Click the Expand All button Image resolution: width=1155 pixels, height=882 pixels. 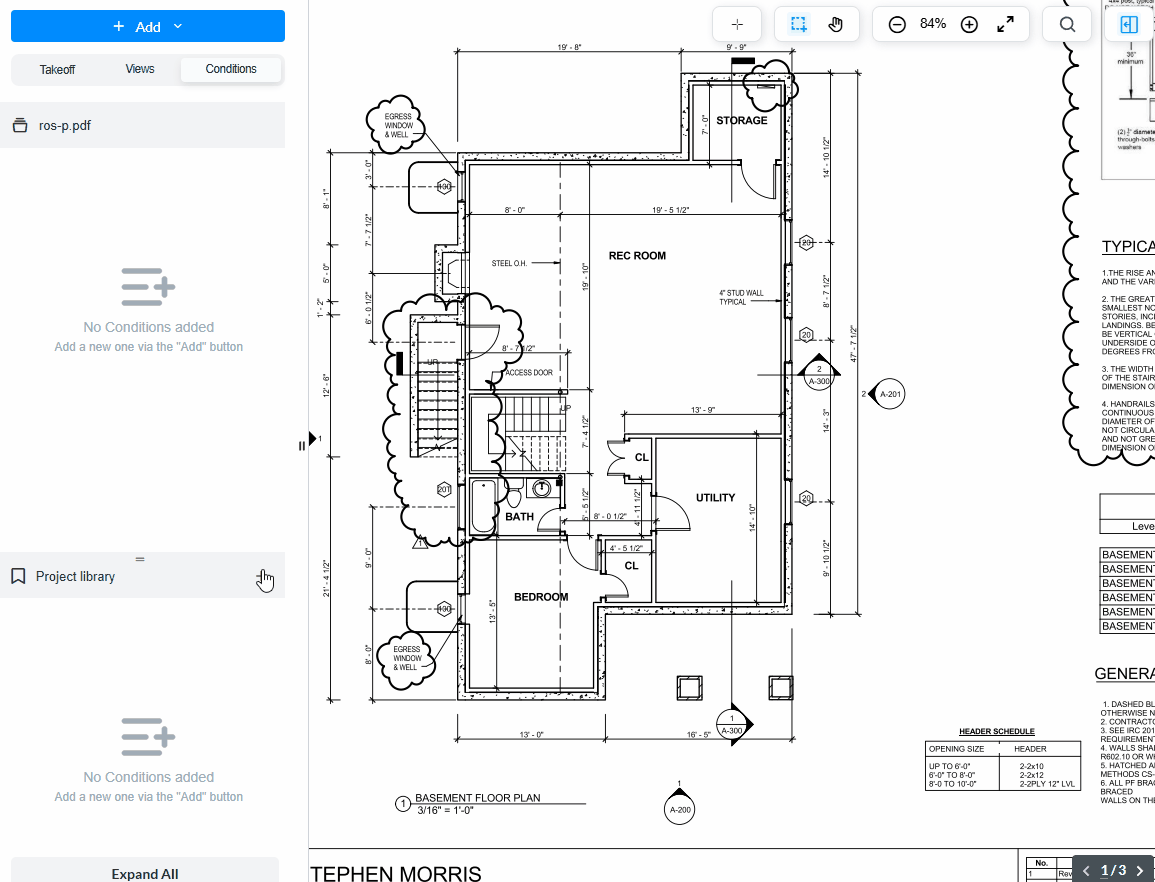pyautogui.click(x=145, y=873)
